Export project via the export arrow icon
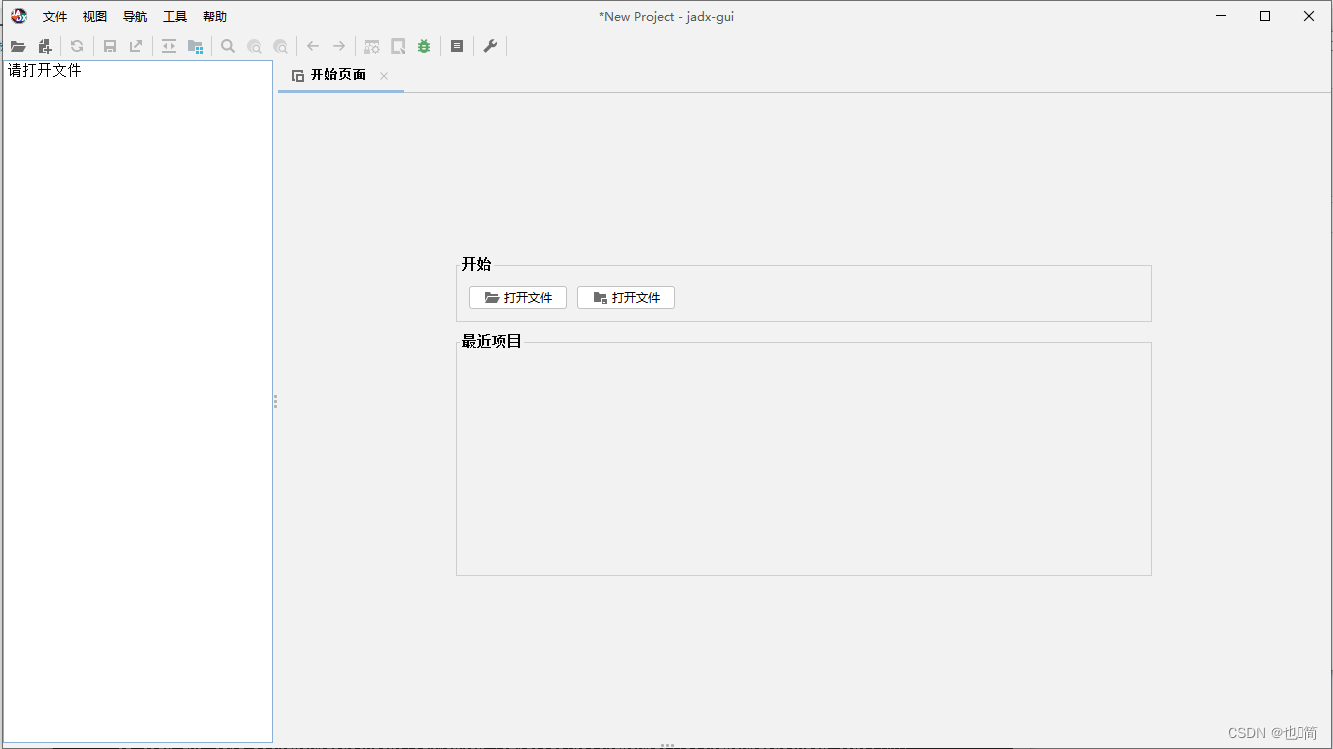 pos(135,45)
